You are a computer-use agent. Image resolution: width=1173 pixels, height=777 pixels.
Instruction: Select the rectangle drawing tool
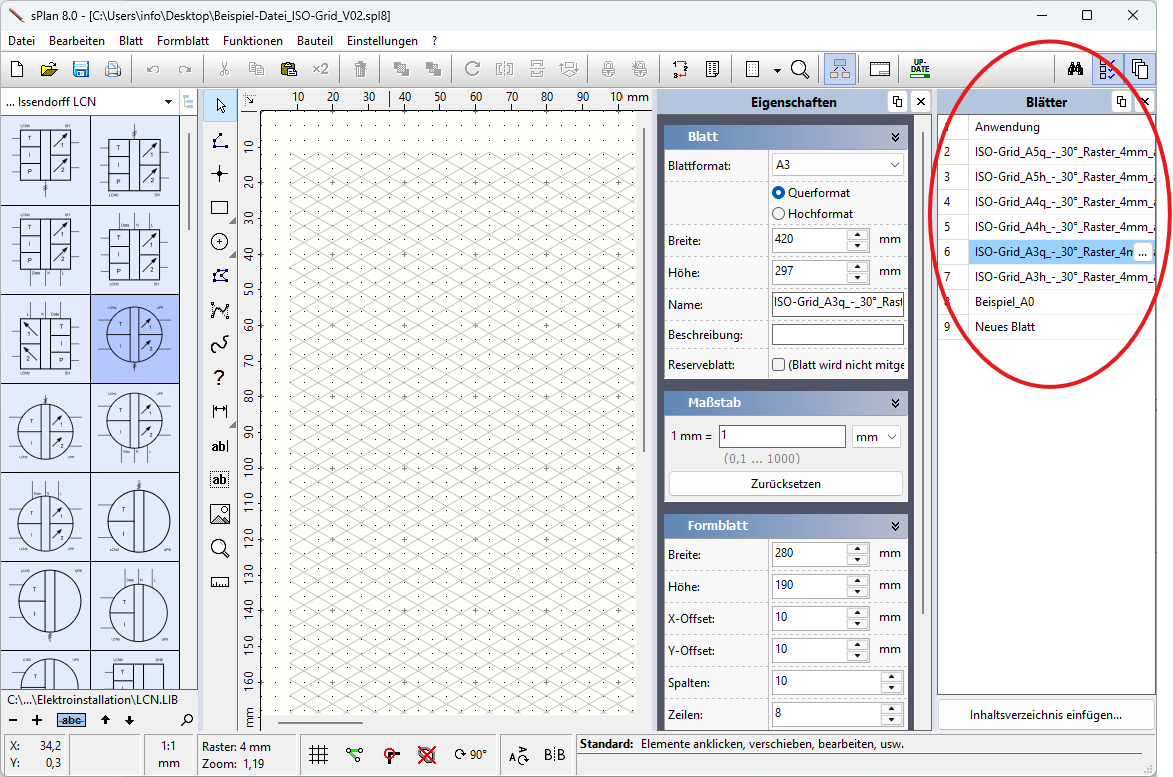tap(220, 208)
